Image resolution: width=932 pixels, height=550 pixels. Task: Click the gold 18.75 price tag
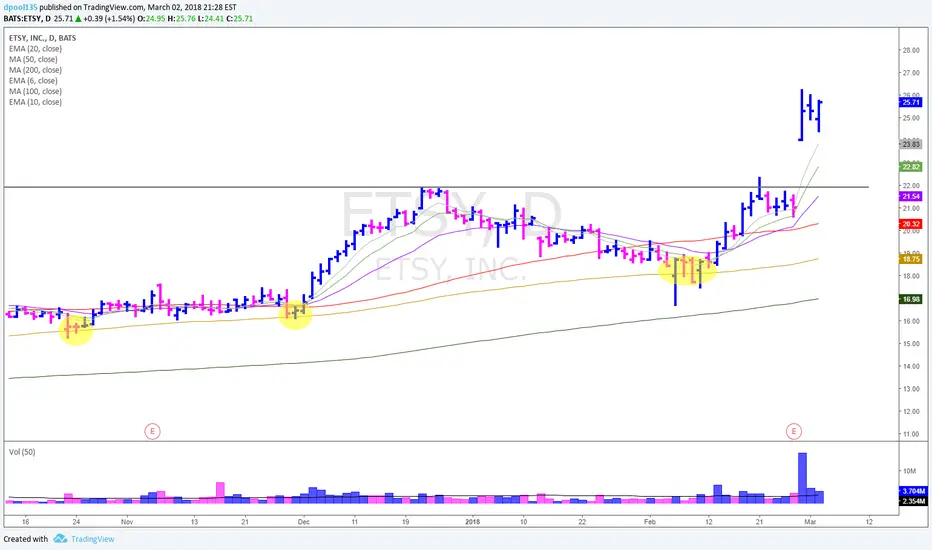911,259
